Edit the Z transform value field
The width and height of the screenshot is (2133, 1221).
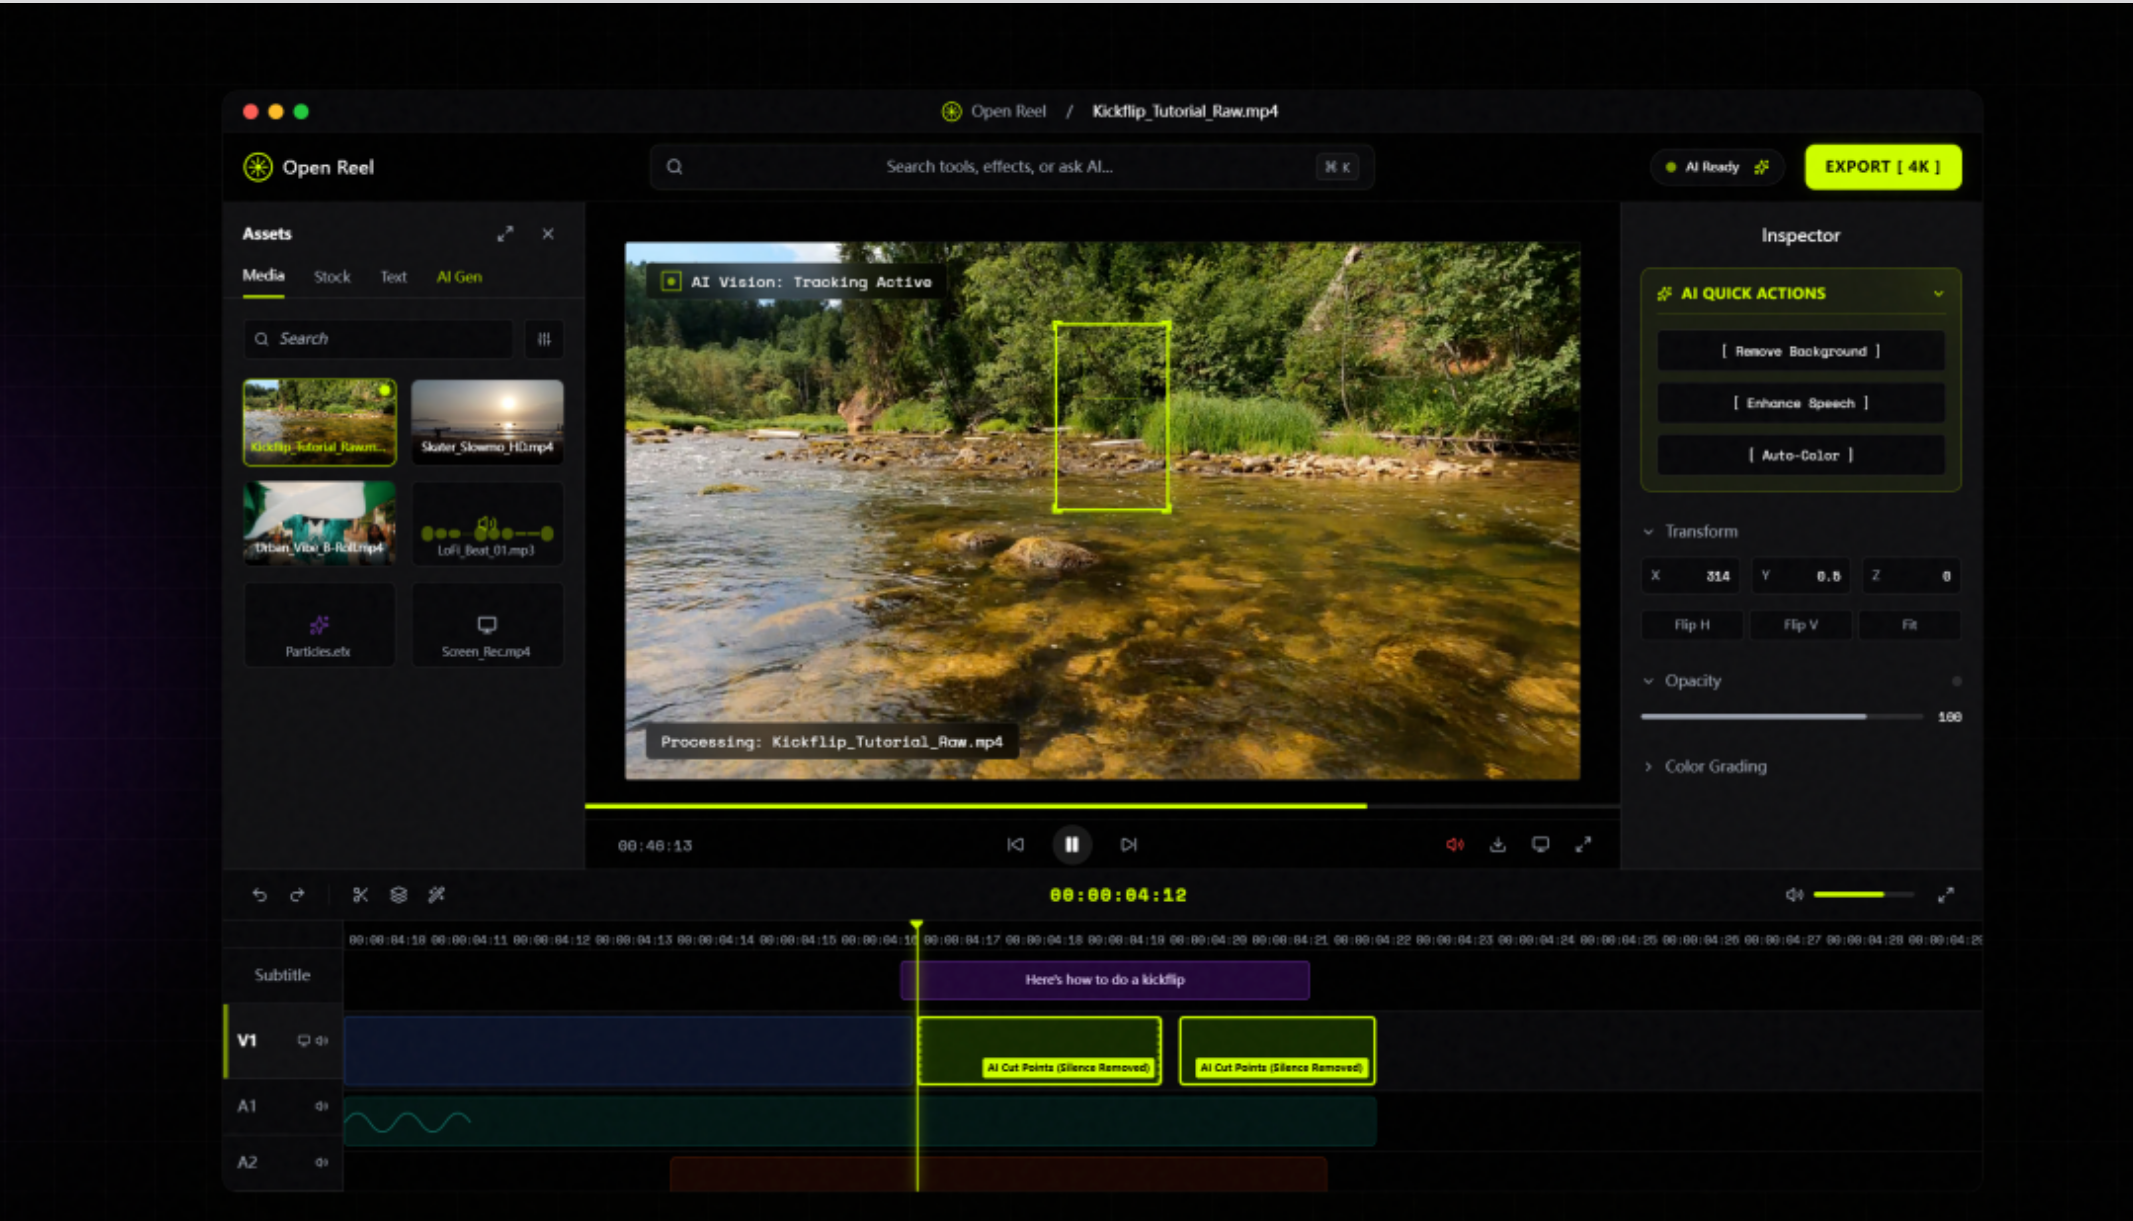[x=1910, y=576]
